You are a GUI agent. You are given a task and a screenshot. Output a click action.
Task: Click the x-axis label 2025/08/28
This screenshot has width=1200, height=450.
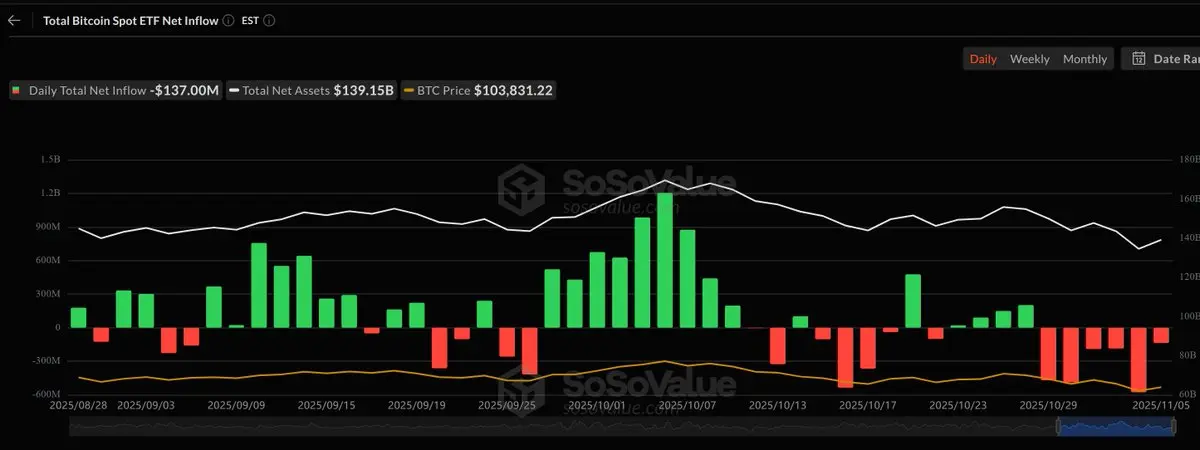pos(76,406)
